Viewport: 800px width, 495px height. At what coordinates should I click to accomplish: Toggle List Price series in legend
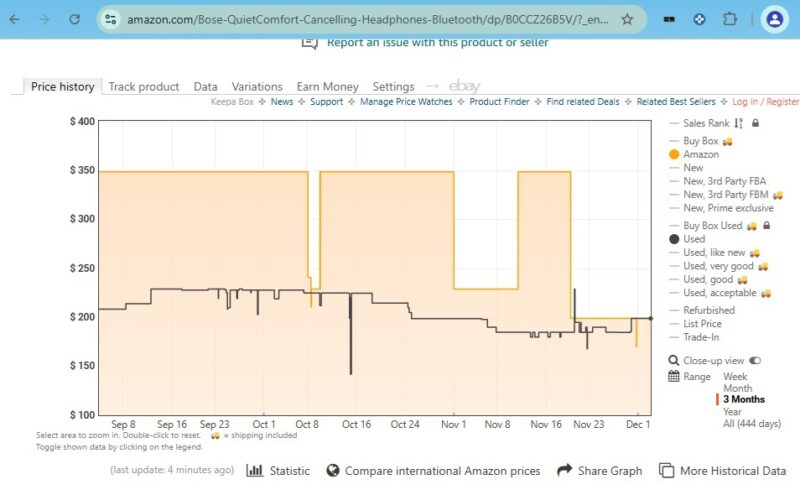(x=702, y=324)
